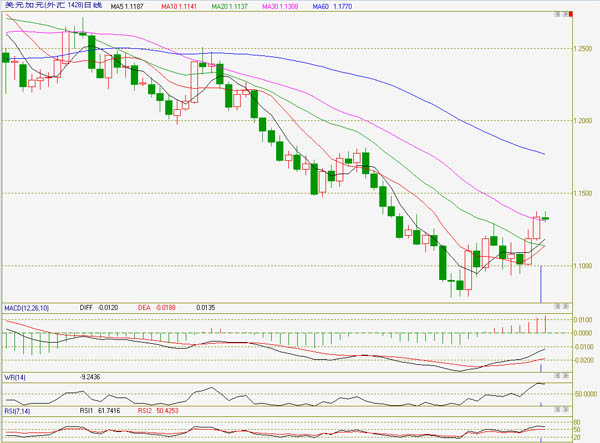Click the MACD histogram value 0.0135

click(x=205, y=308)
